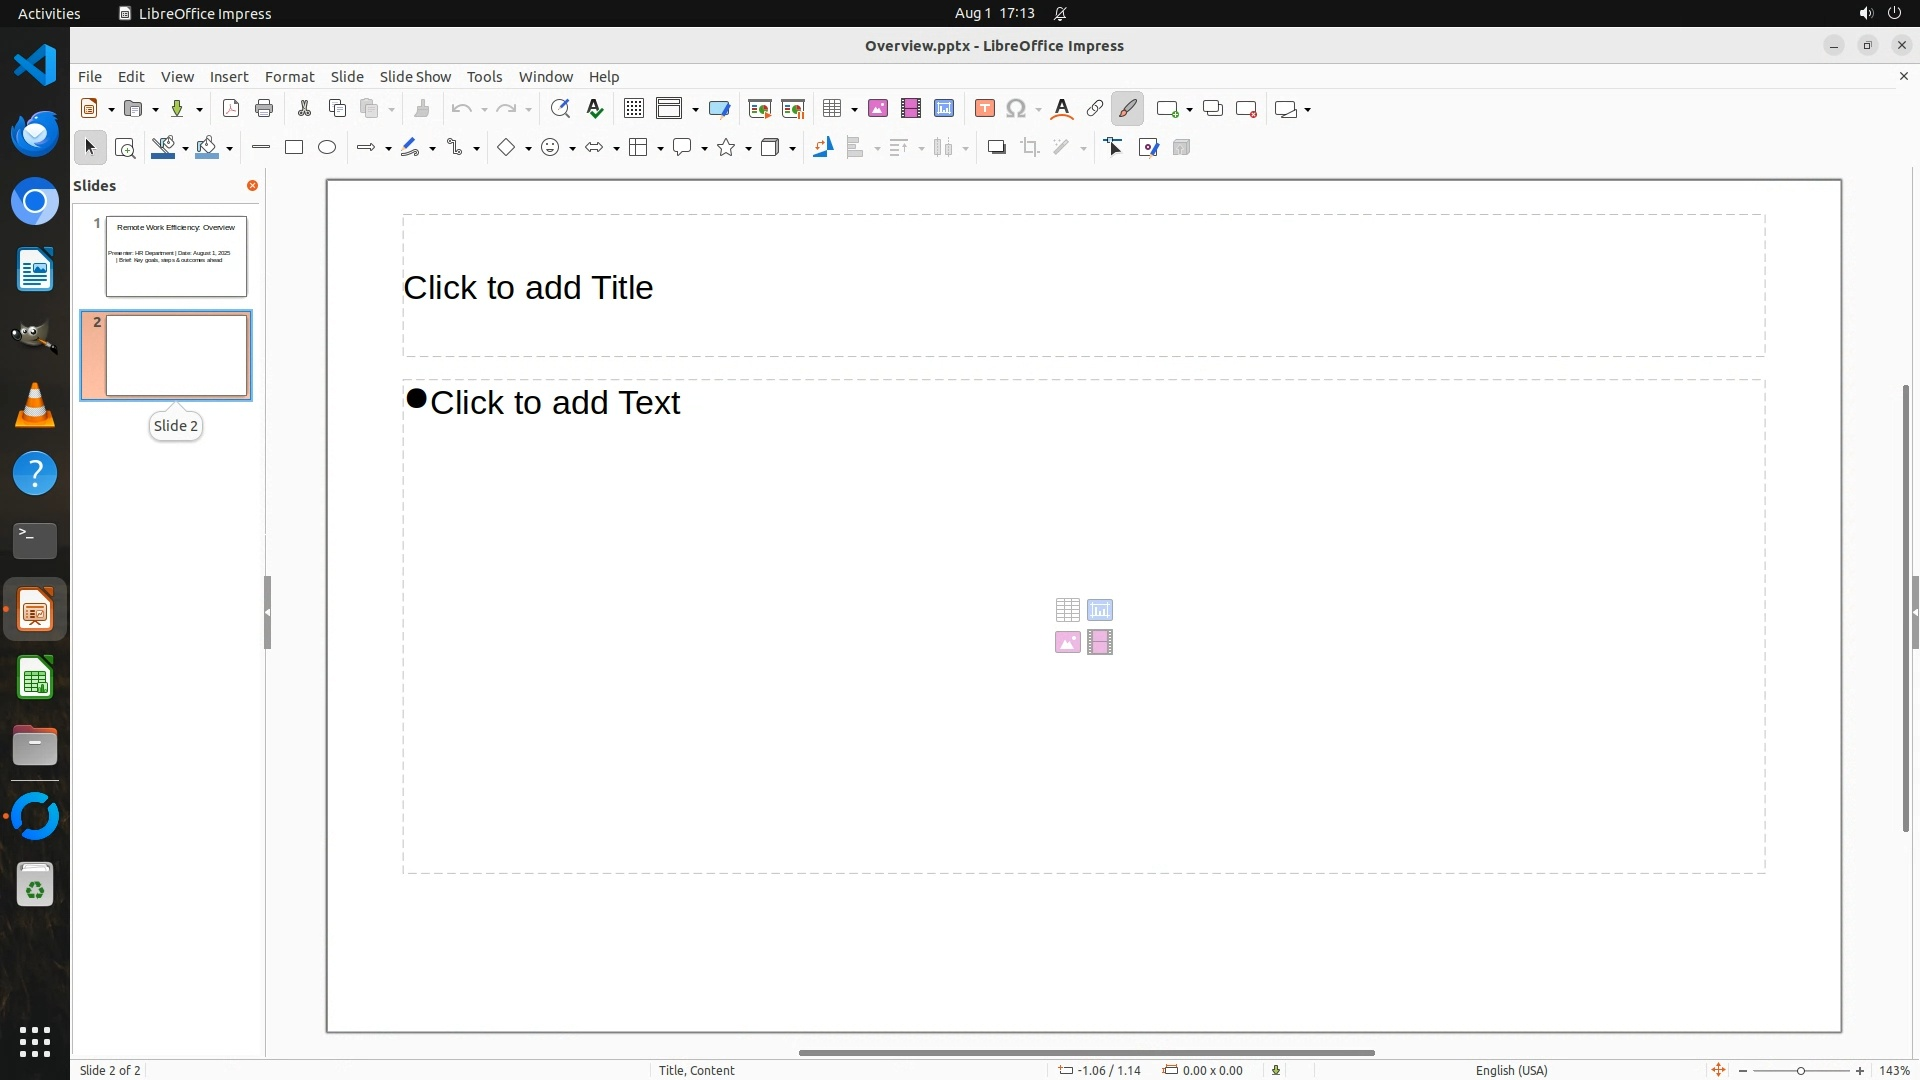Click the Insert Hyperlink icon

(1095, 109)
